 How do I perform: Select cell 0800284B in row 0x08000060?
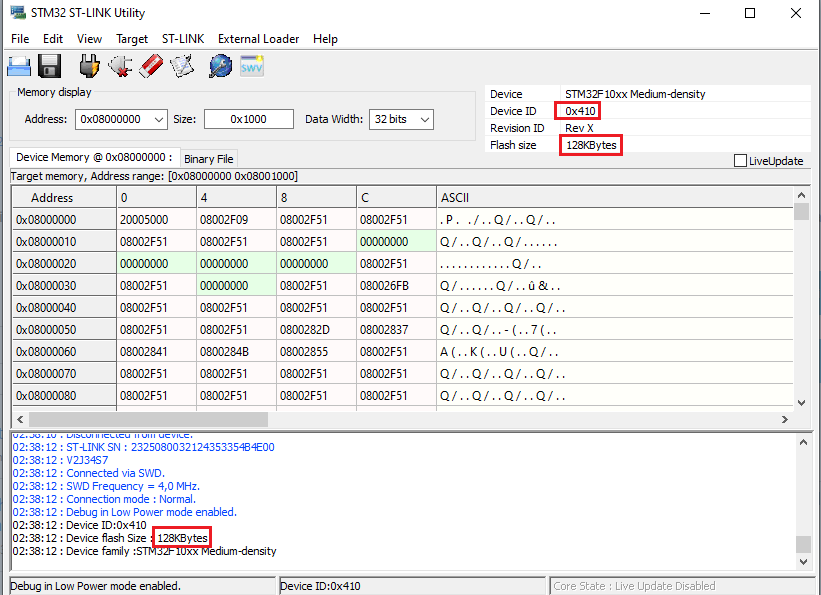coord(237,352)
